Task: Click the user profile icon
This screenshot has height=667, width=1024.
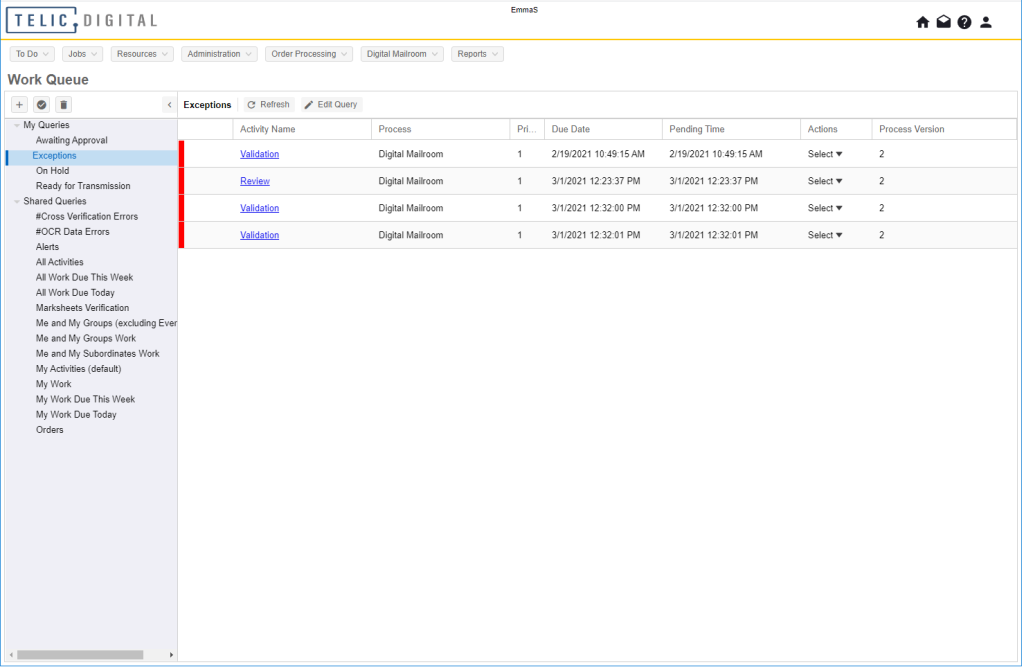Action: coord(985,21)
